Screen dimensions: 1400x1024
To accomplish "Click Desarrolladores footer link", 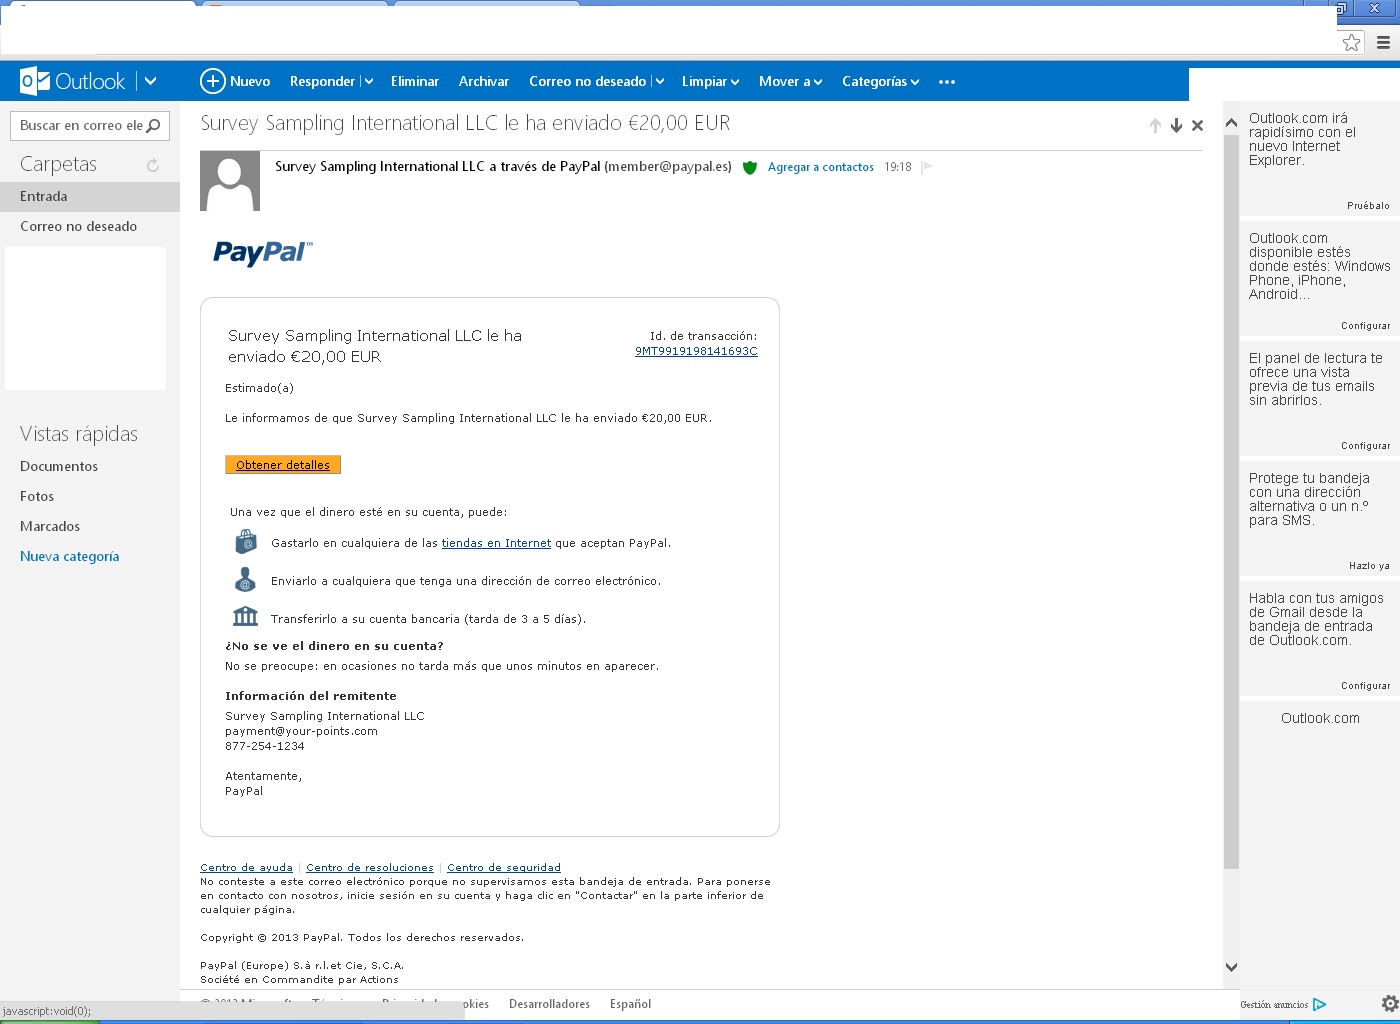I will [x=549, y=1004].
